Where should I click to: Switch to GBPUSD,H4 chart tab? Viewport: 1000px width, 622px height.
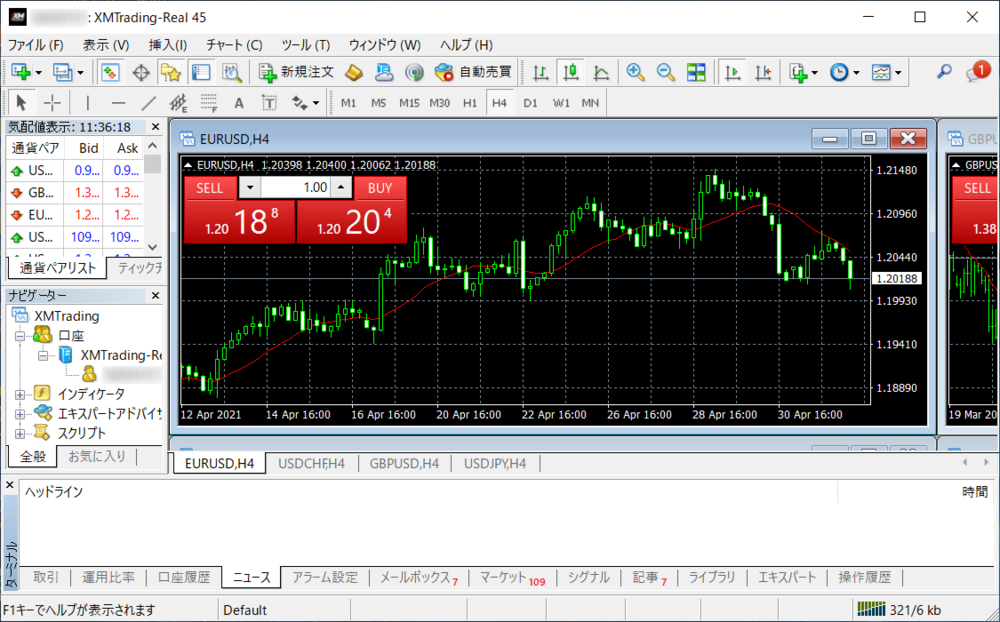pos(404,464)
